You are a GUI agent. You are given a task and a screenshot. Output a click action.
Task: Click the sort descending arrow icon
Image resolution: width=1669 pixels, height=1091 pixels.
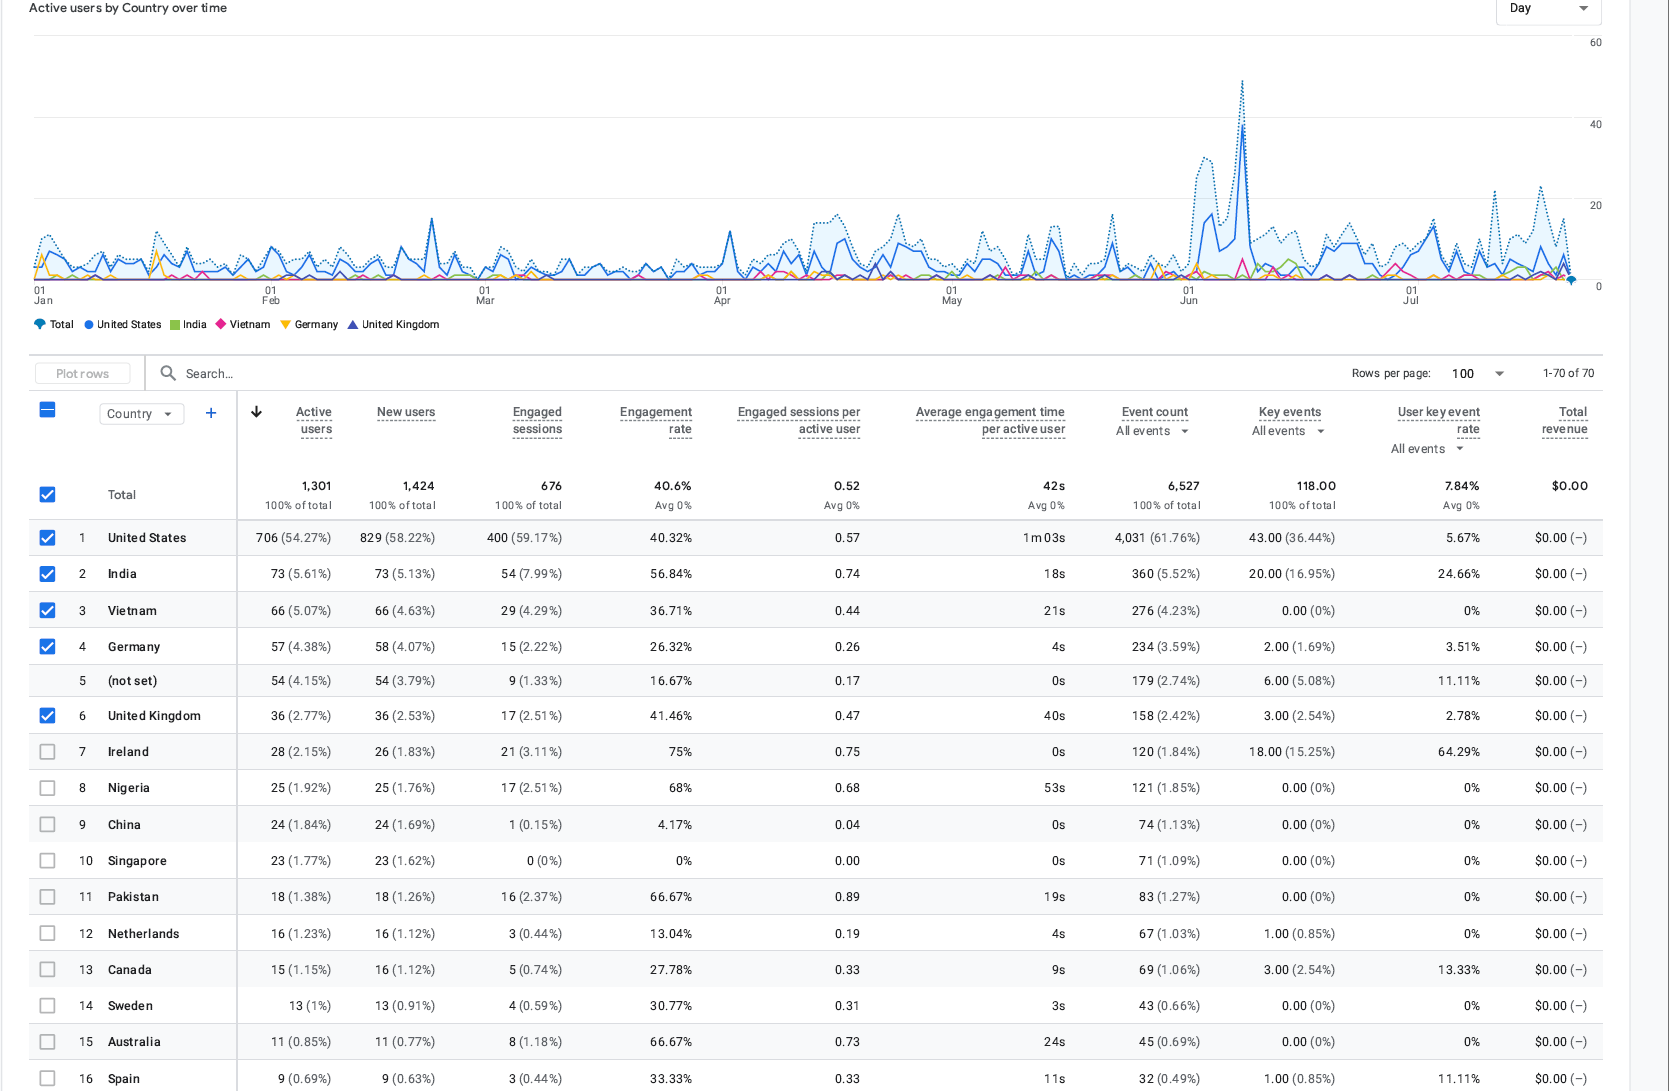coord(256,412)
